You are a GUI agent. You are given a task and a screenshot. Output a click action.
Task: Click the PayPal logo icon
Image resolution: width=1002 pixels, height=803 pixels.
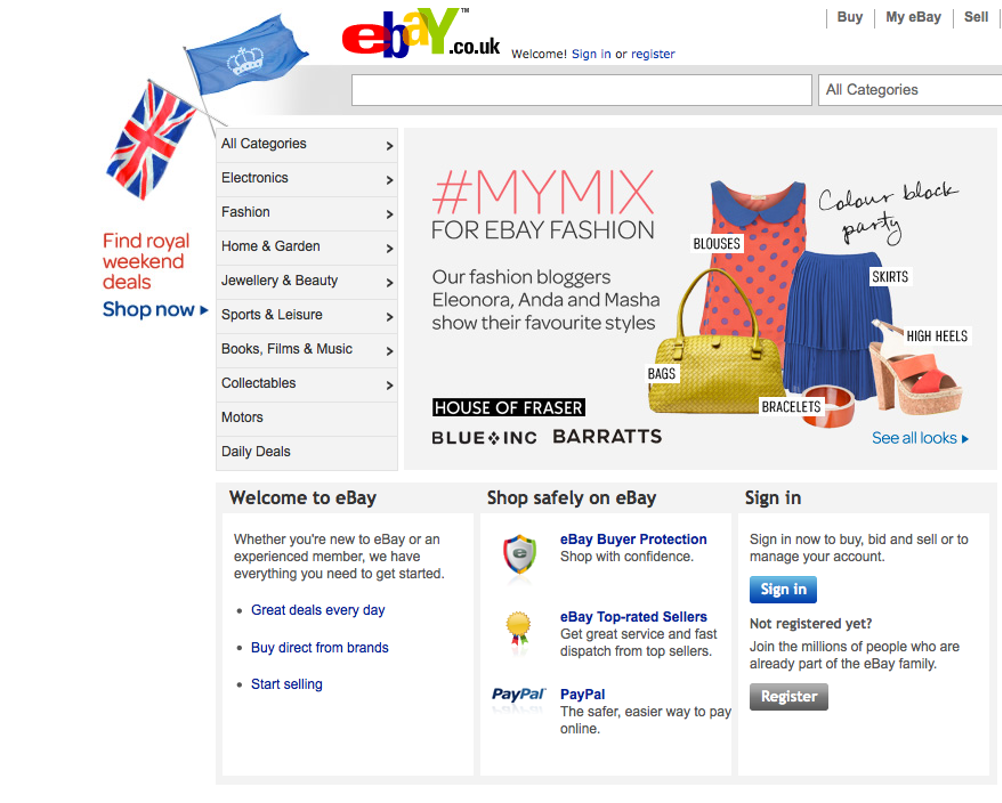point(518,694)
